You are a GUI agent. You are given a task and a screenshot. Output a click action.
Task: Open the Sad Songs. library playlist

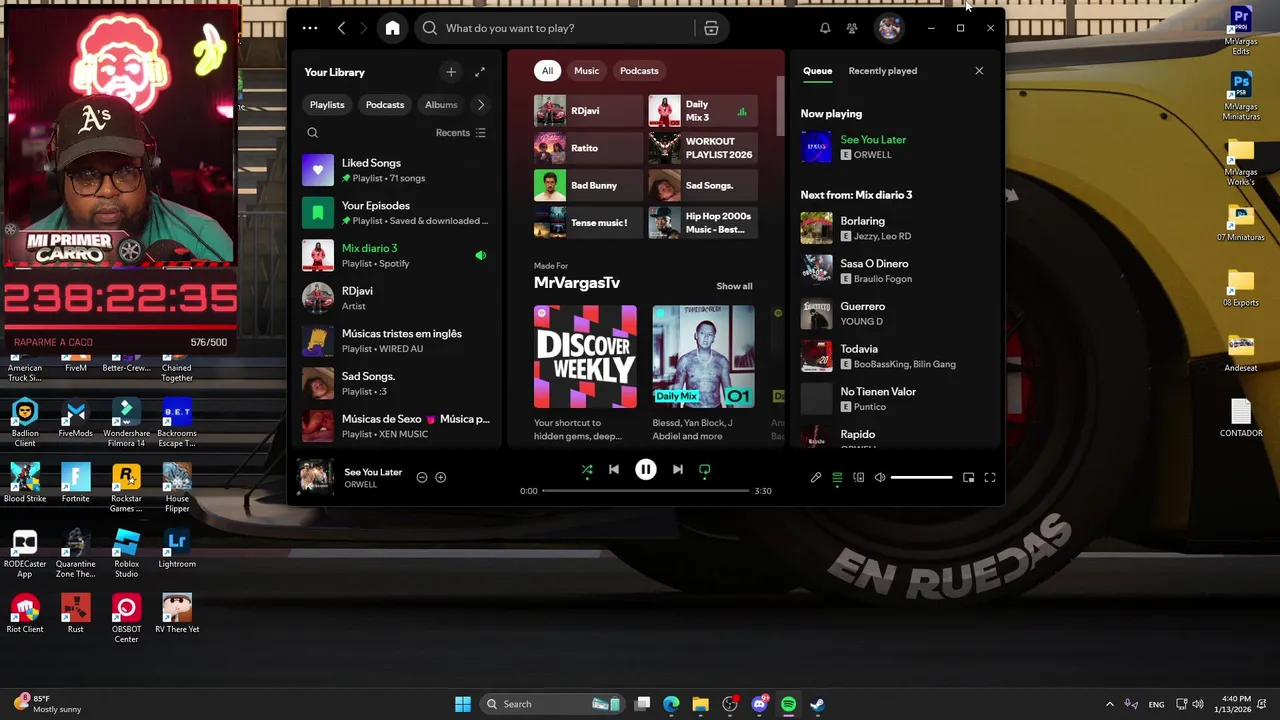(398, 383)
